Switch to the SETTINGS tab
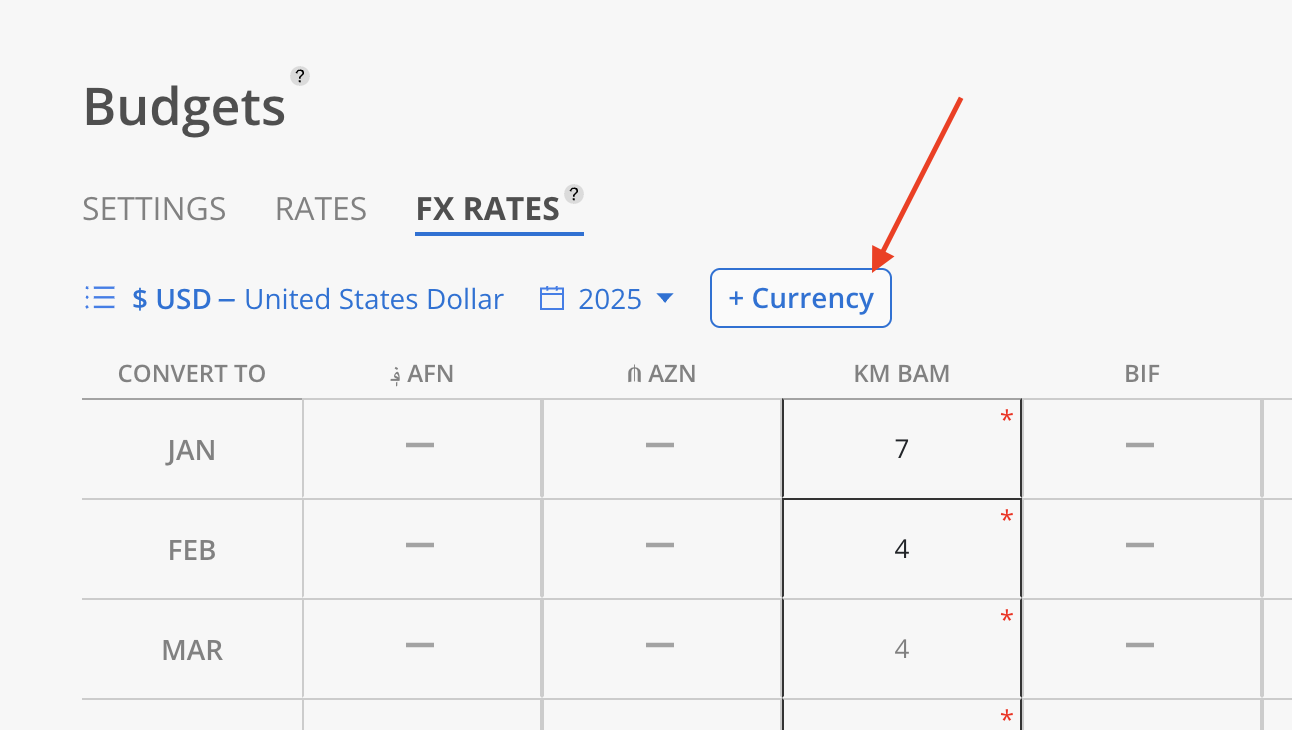 click(154, 209)
